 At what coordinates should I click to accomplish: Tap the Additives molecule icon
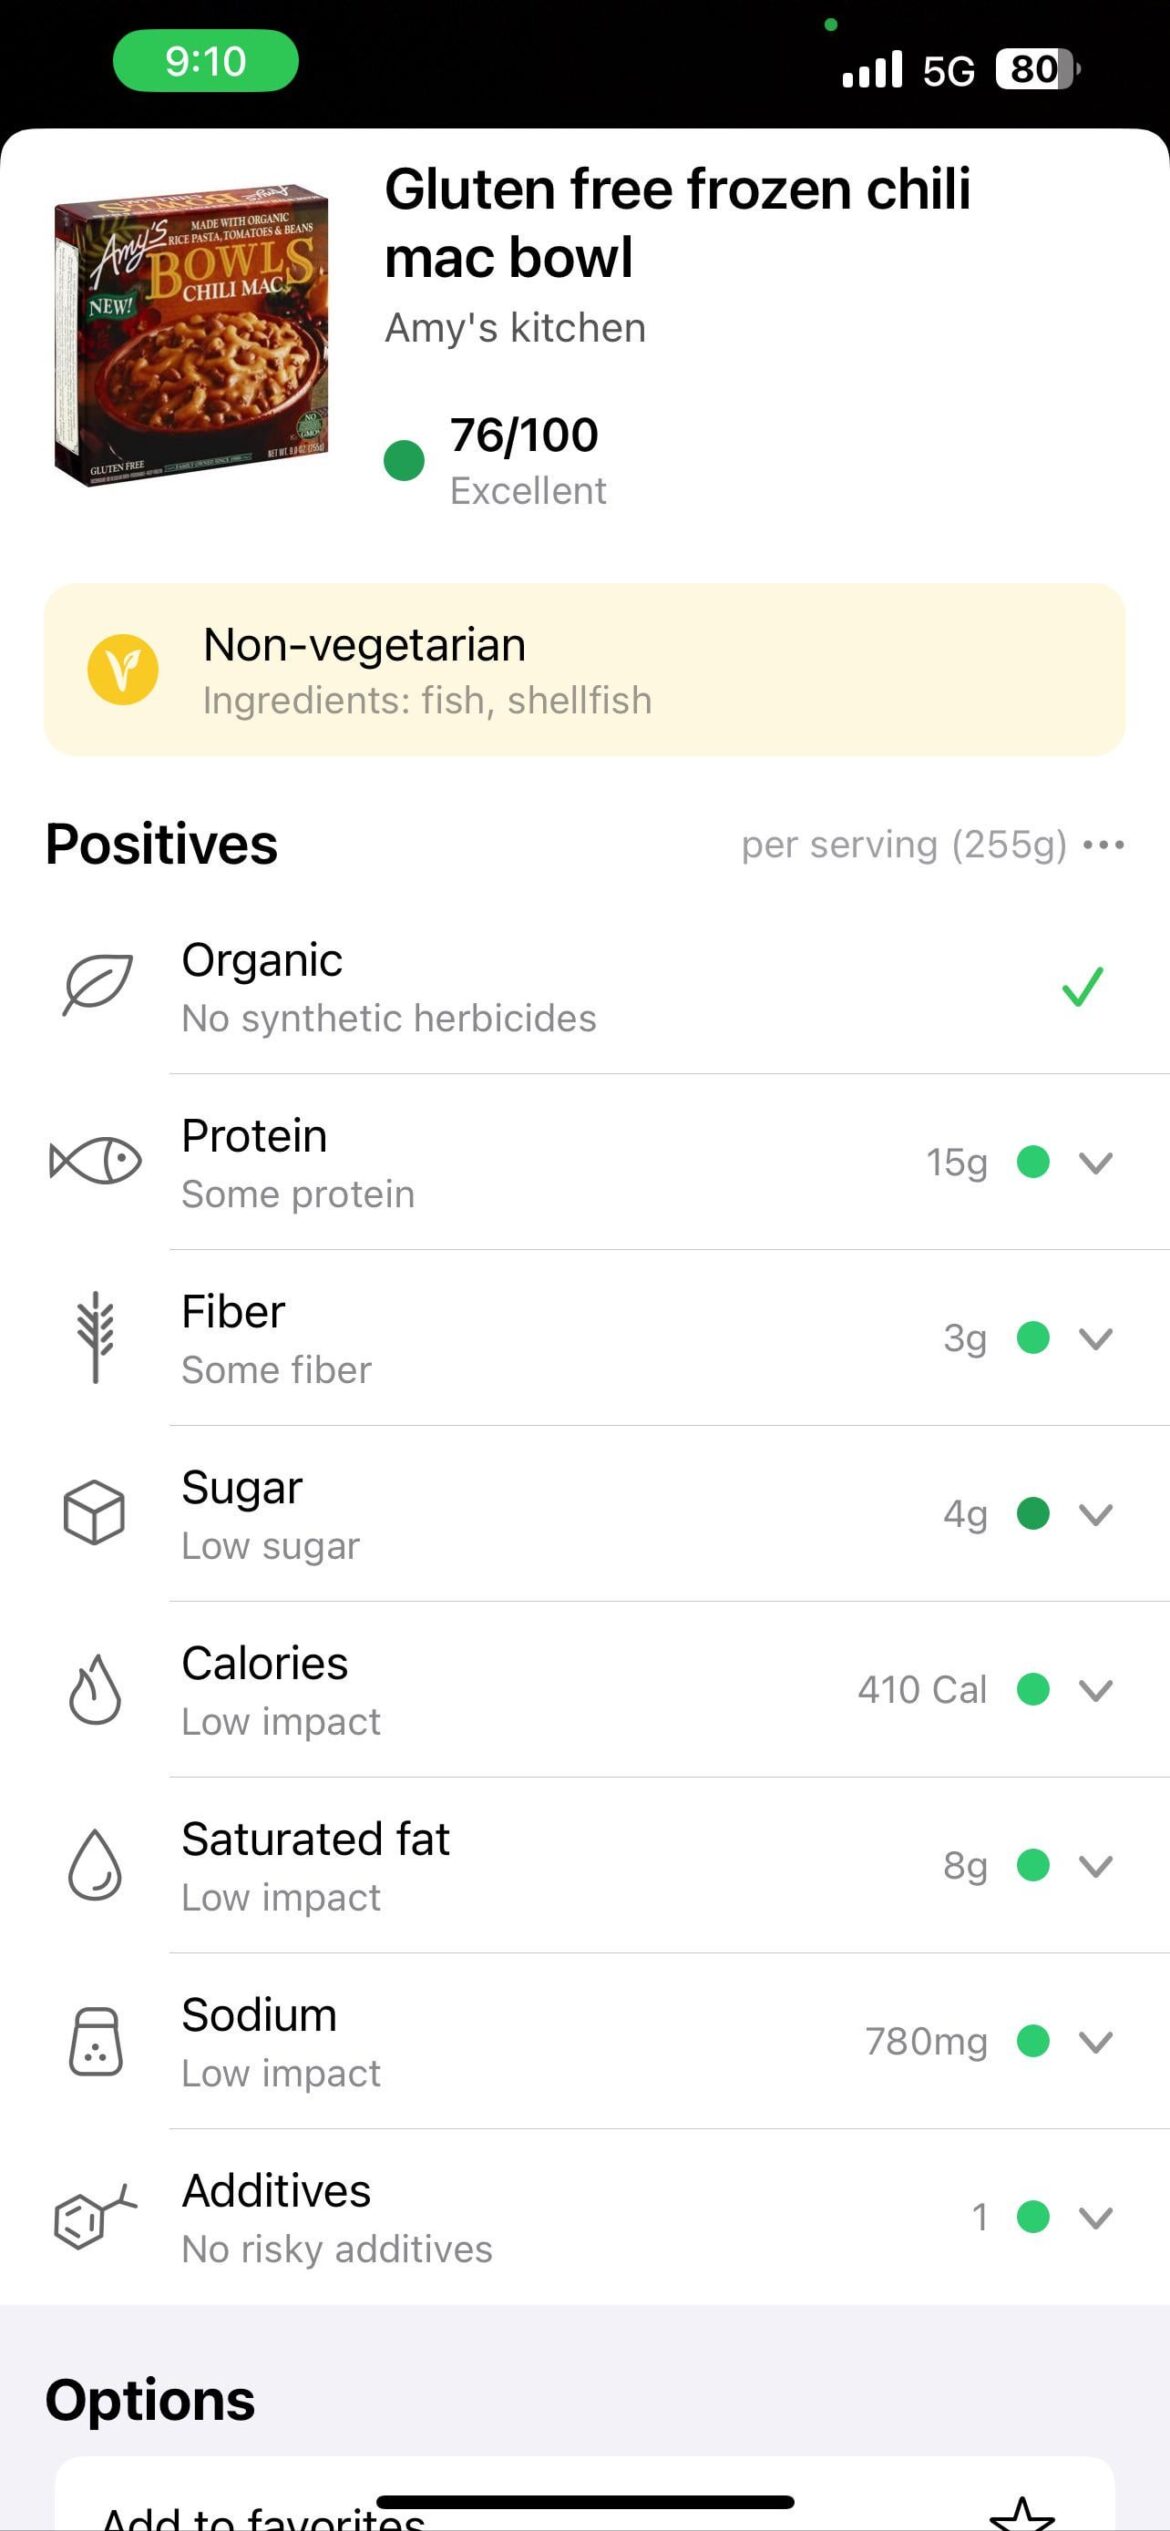point(94,2216)
